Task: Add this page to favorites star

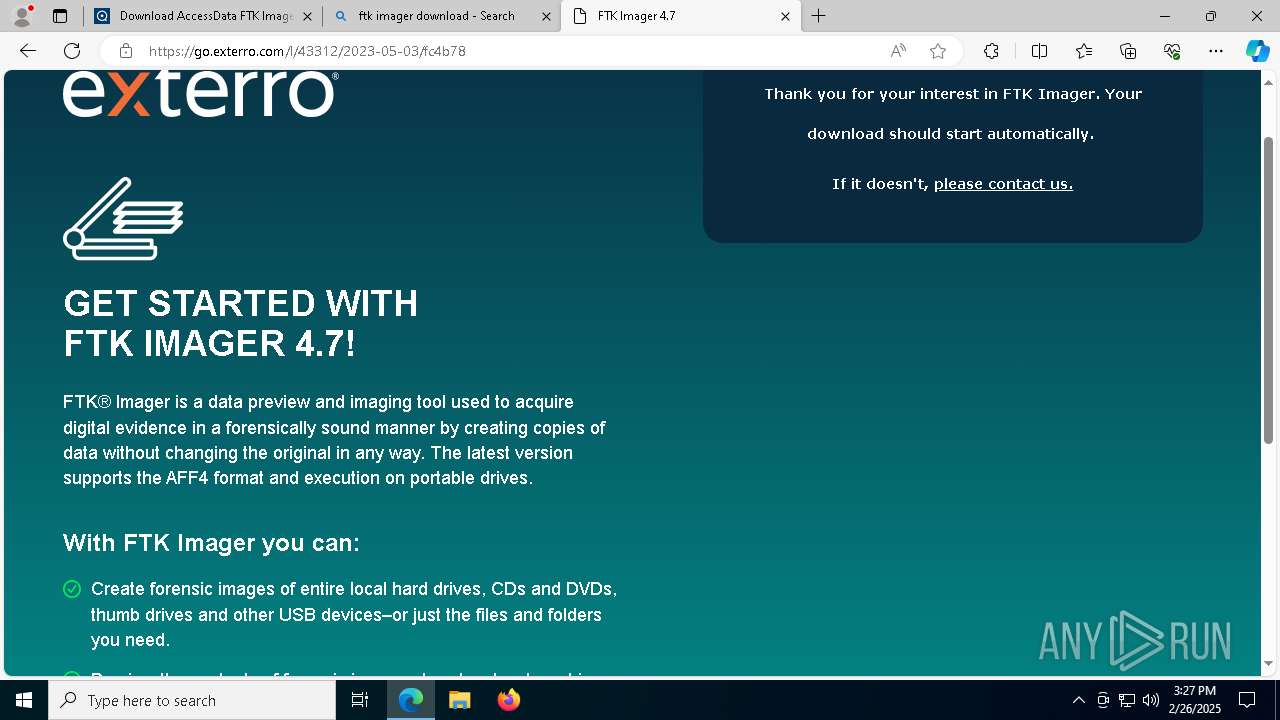Action: (938, 51)
